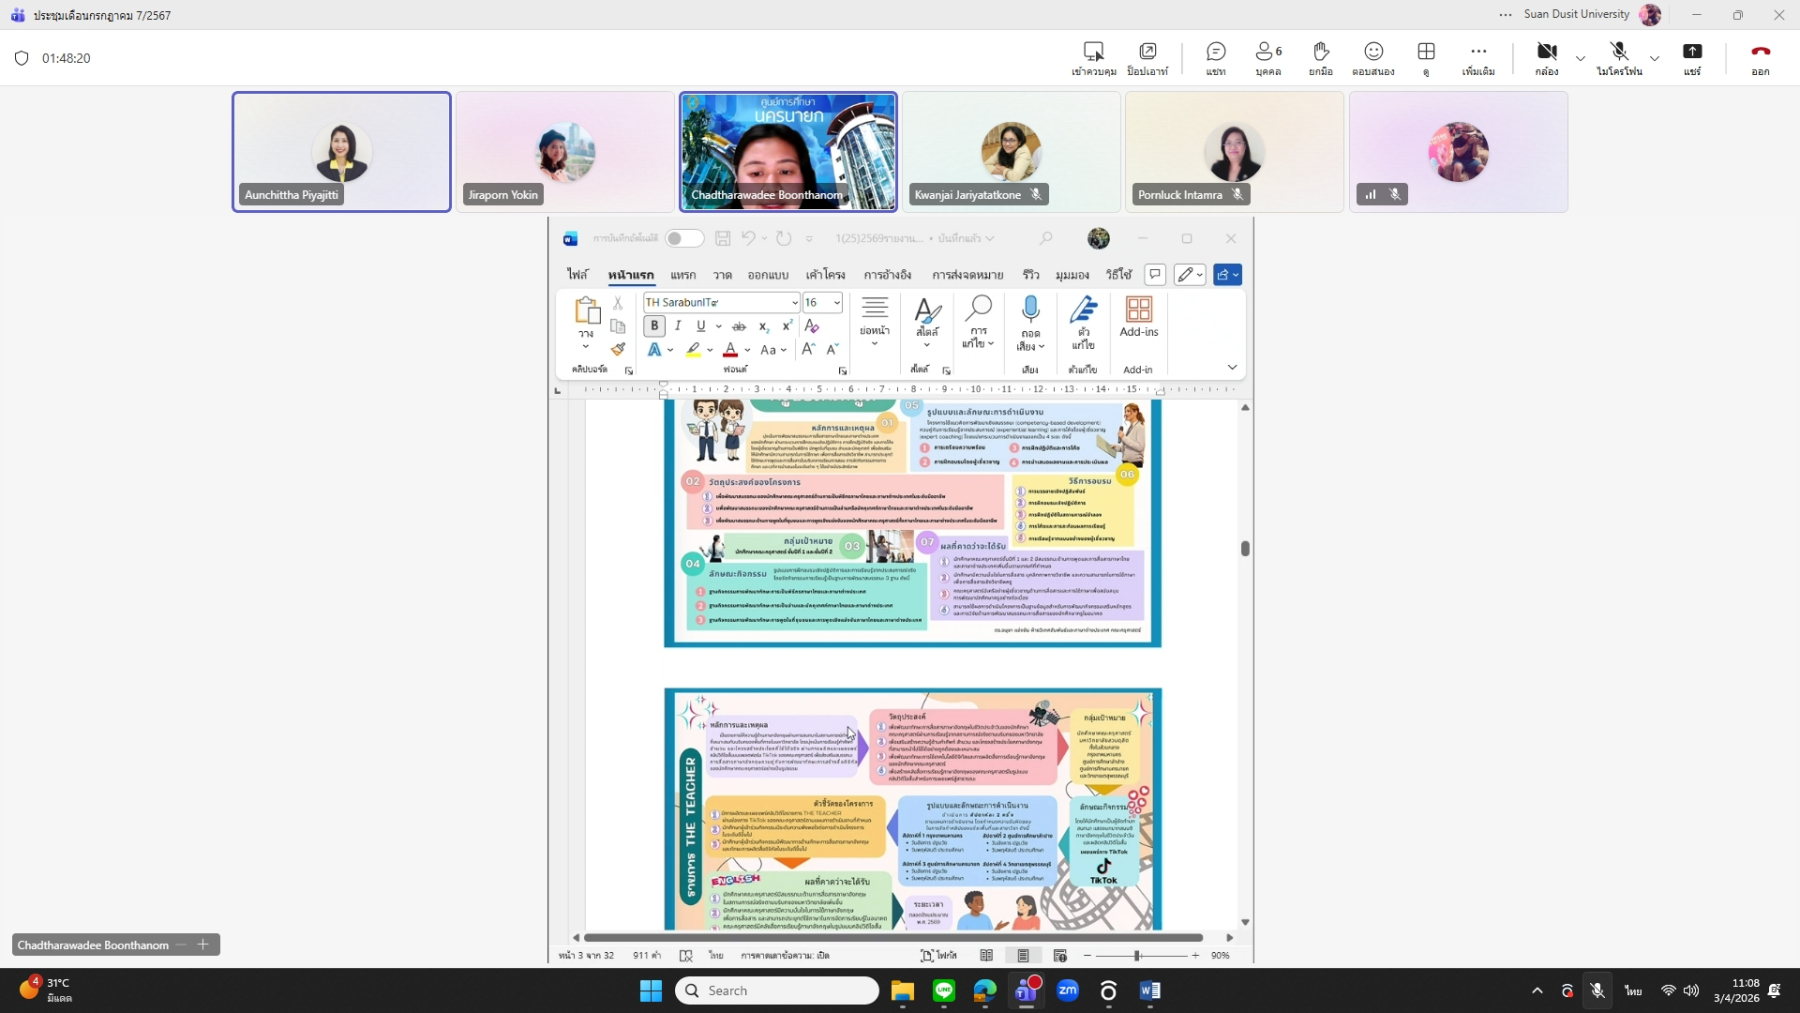Select Jiraporn Yokin's participant tile
Viewport: 1800px width, 1013px height.
(x=565, y=152)
